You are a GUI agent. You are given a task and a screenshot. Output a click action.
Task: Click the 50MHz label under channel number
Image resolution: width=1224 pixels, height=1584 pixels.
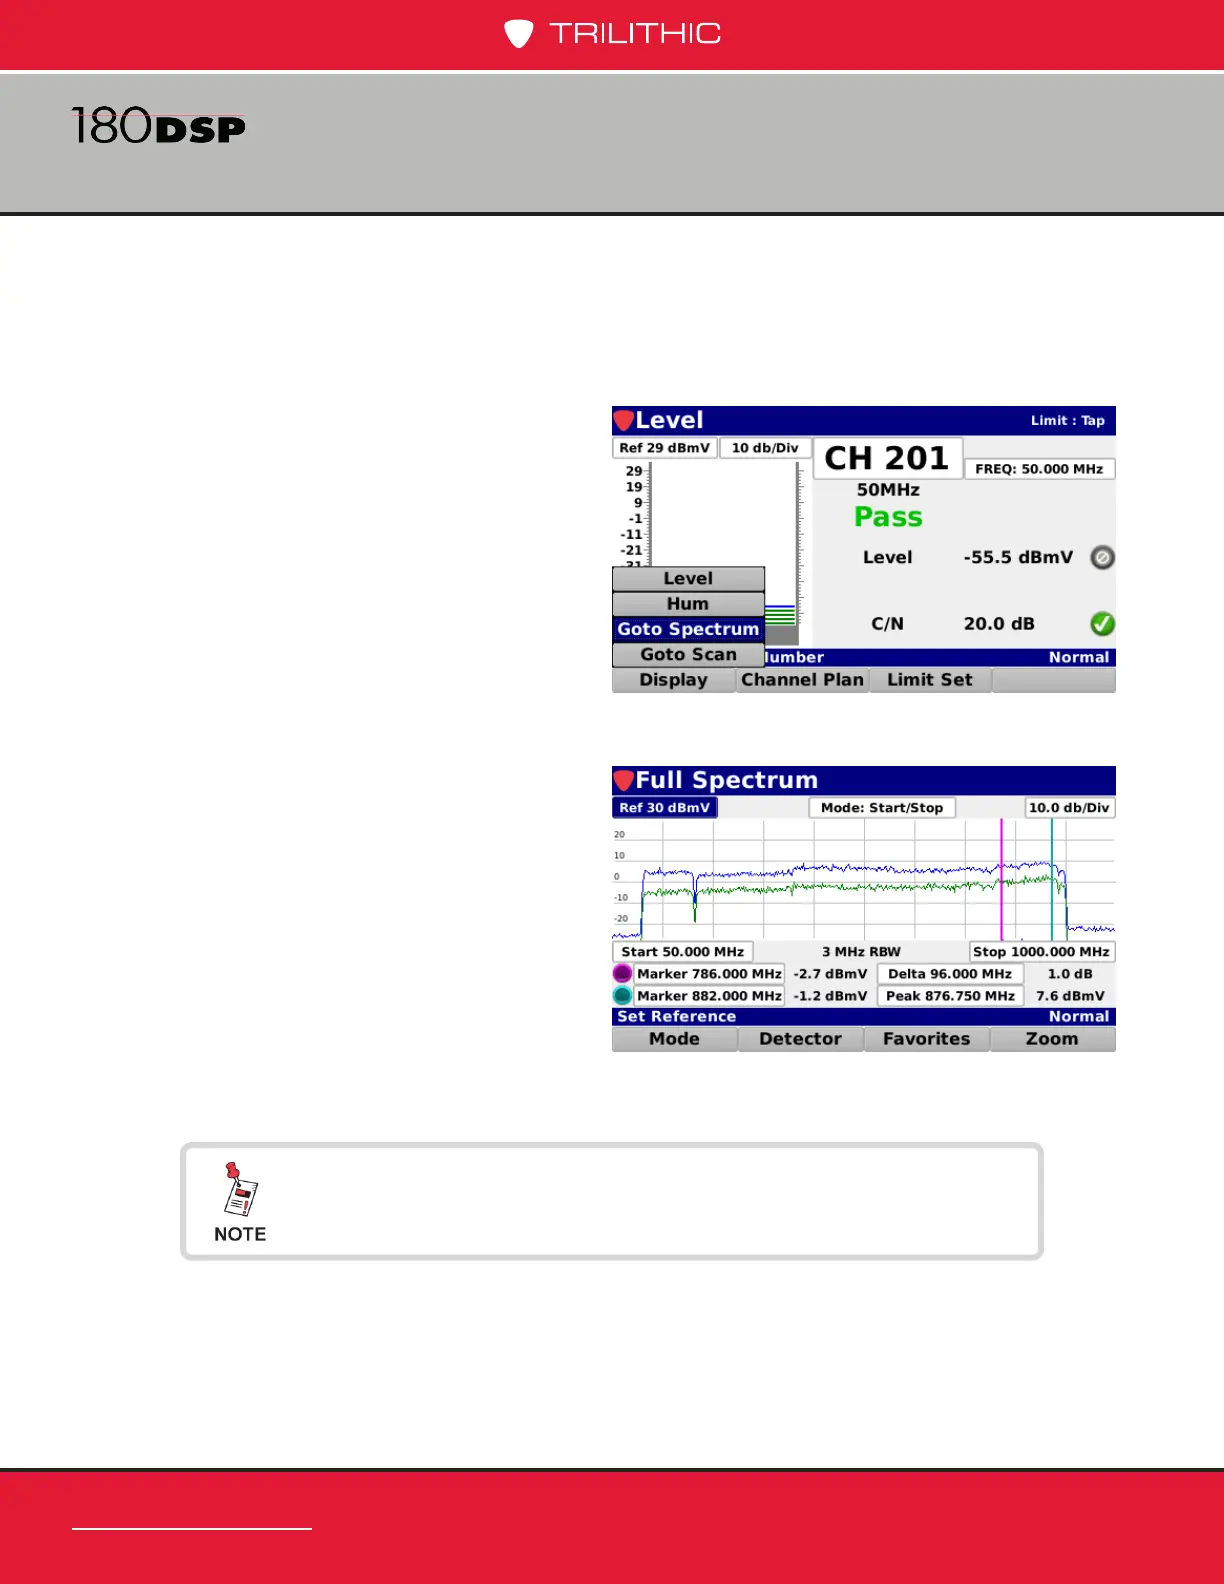pos(888,490)
